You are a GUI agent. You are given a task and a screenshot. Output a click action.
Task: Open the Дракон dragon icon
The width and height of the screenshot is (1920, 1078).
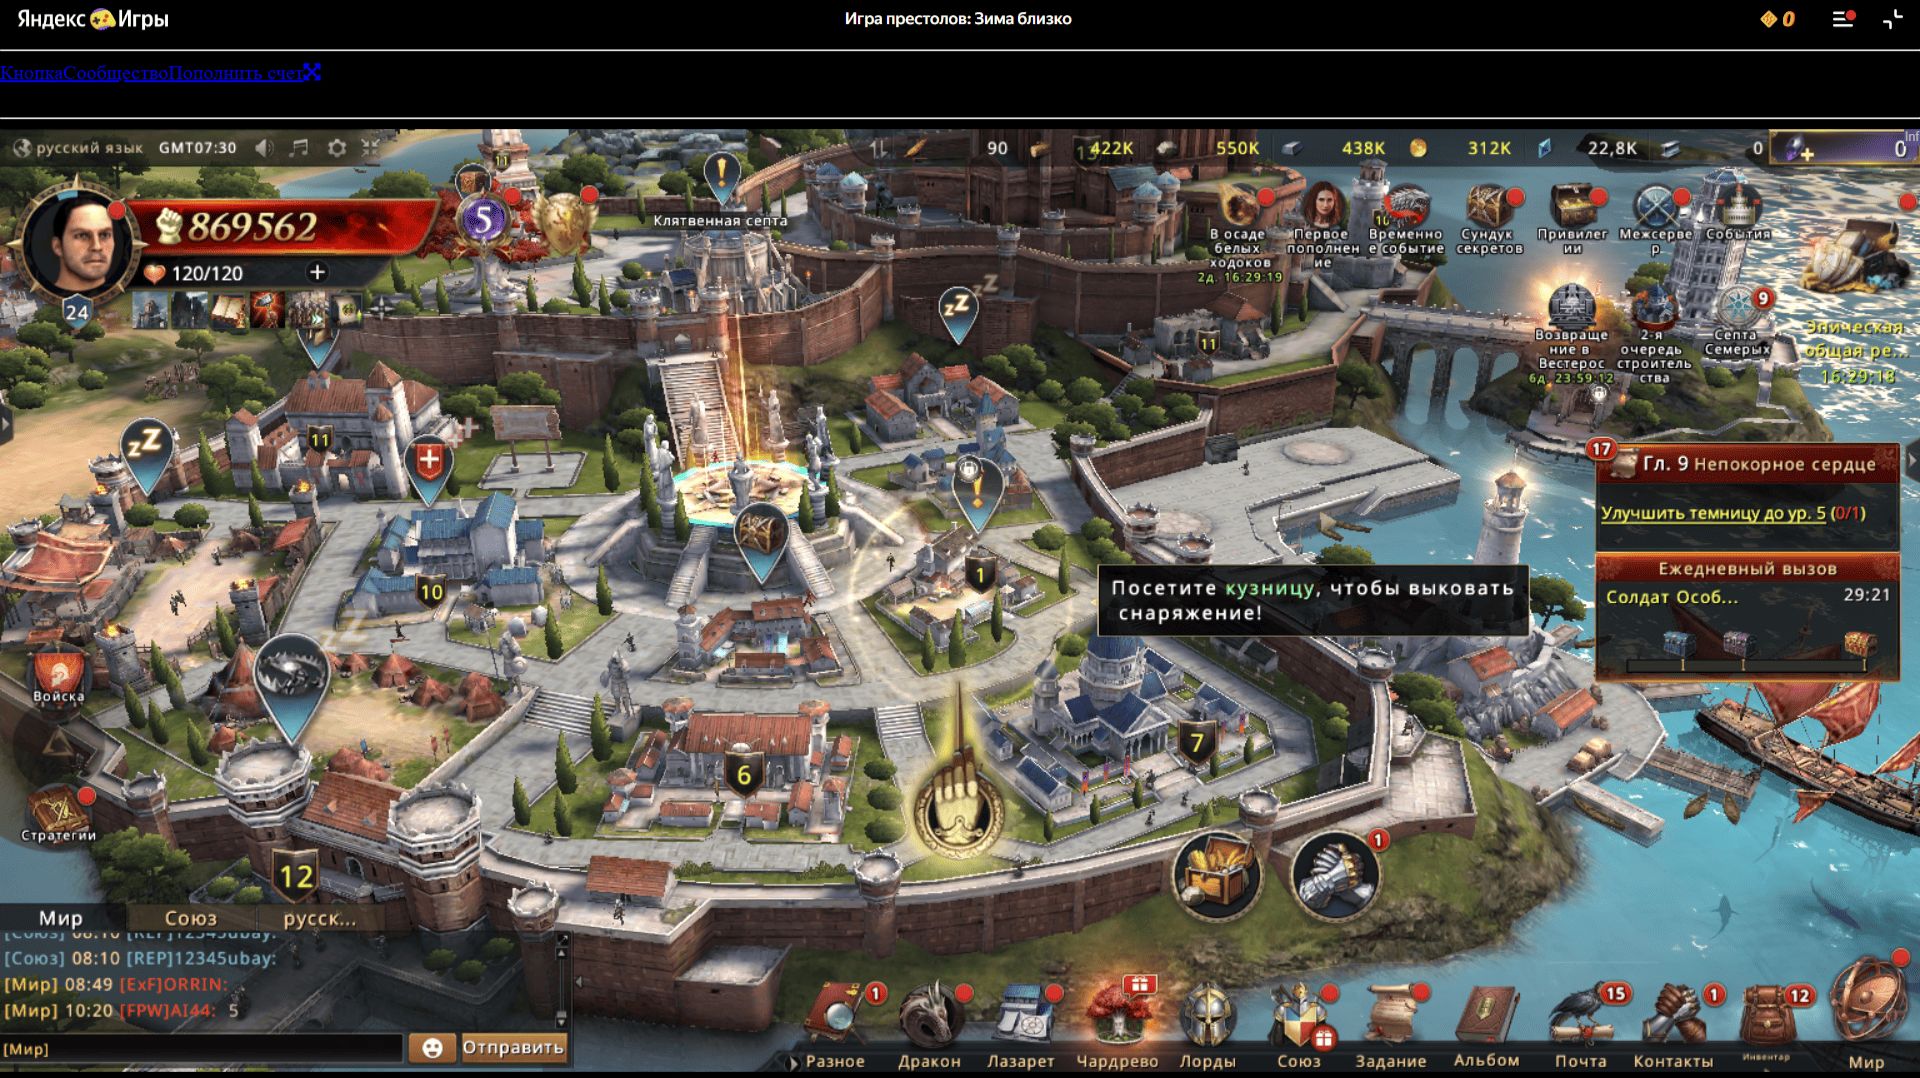coord(929,1017)
